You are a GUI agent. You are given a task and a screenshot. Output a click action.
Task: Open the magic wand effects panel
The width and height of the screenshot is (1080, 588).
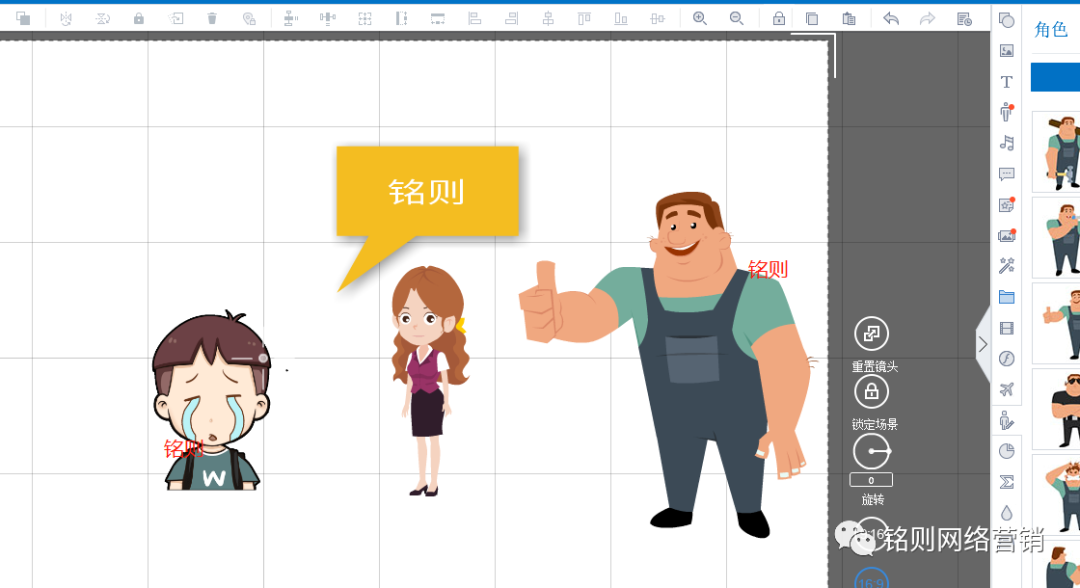pyautogui.click(x=1007, y=266)
